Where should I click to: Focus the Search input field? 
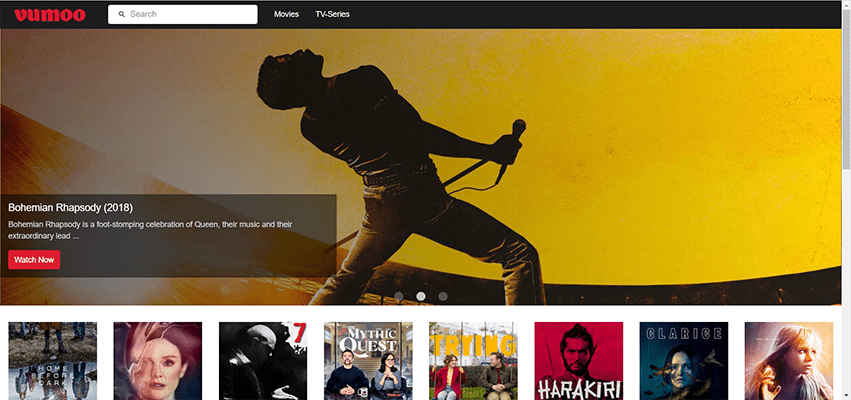(x=182, y=14)
